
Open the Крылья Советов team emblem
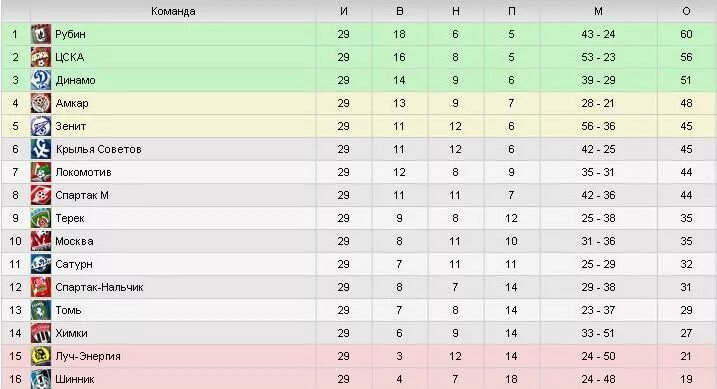pos(41,149)
